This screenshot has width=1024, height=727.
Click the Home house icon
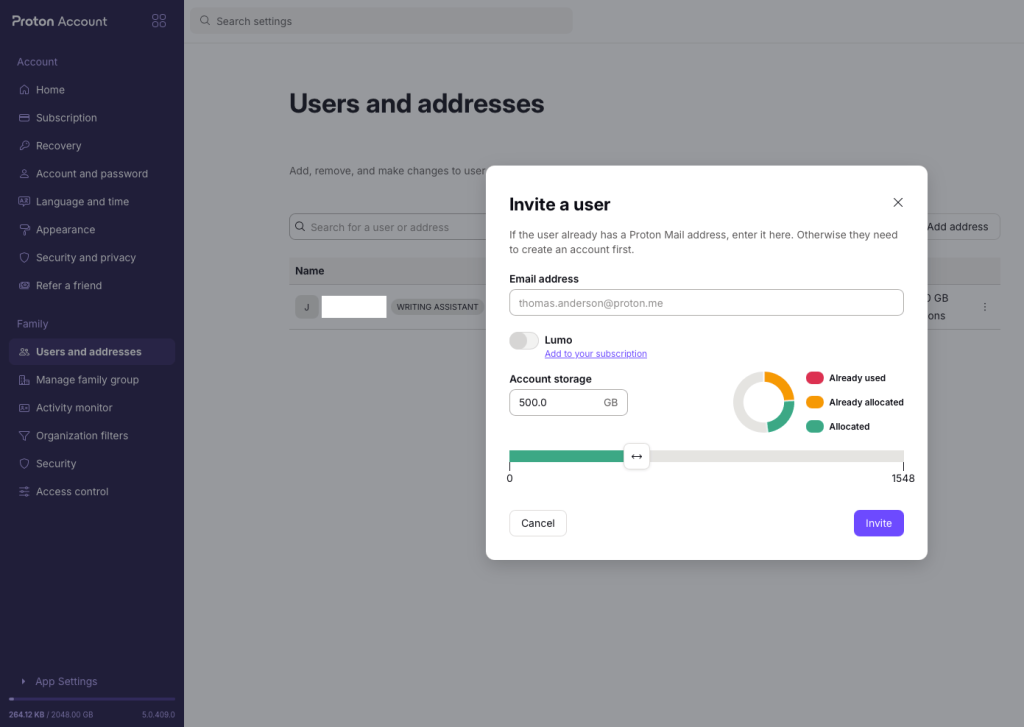tap(24, 89)
